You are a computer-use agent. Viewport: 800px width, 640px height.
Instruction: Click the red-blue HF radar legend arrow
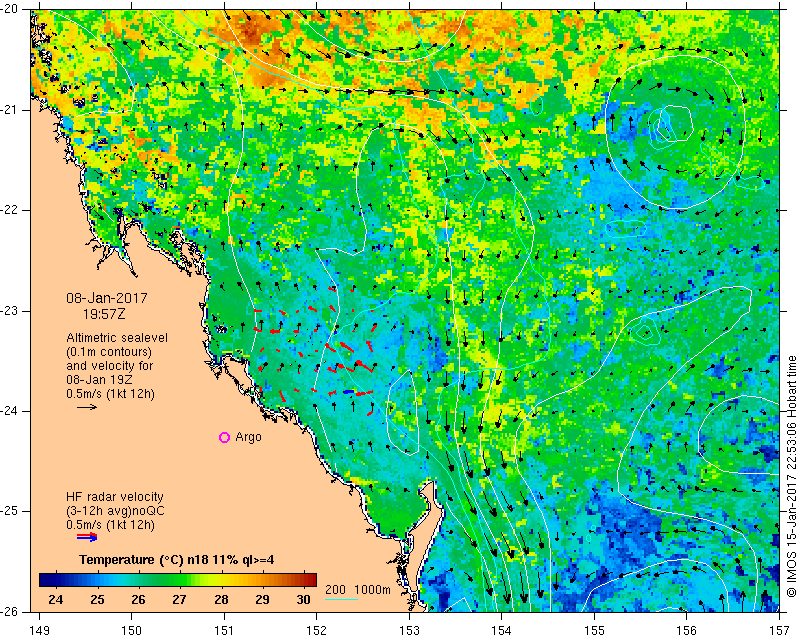87,536
